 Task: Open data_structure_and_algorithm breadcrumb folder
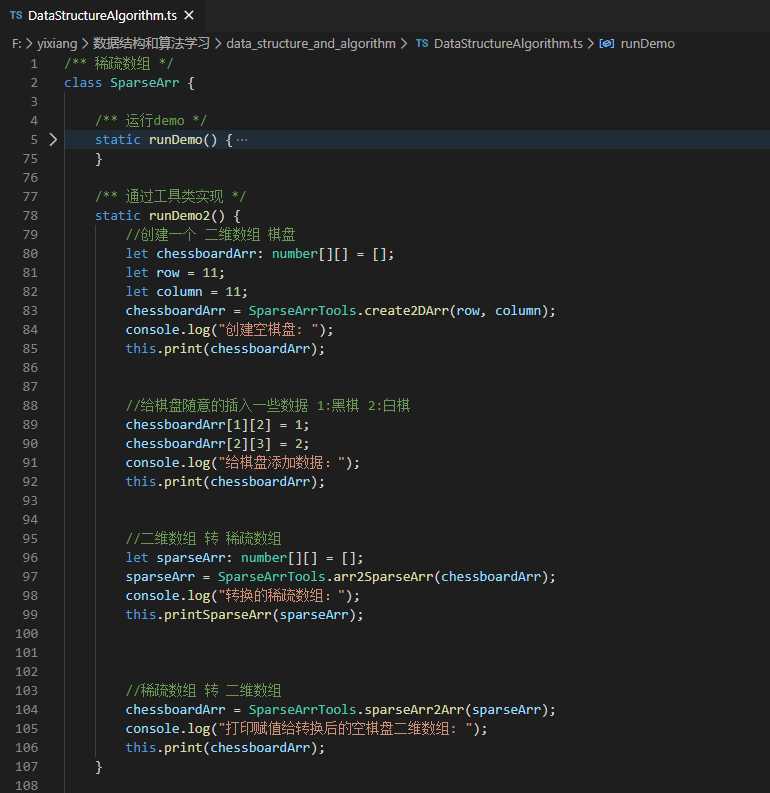tap(311, 43)
